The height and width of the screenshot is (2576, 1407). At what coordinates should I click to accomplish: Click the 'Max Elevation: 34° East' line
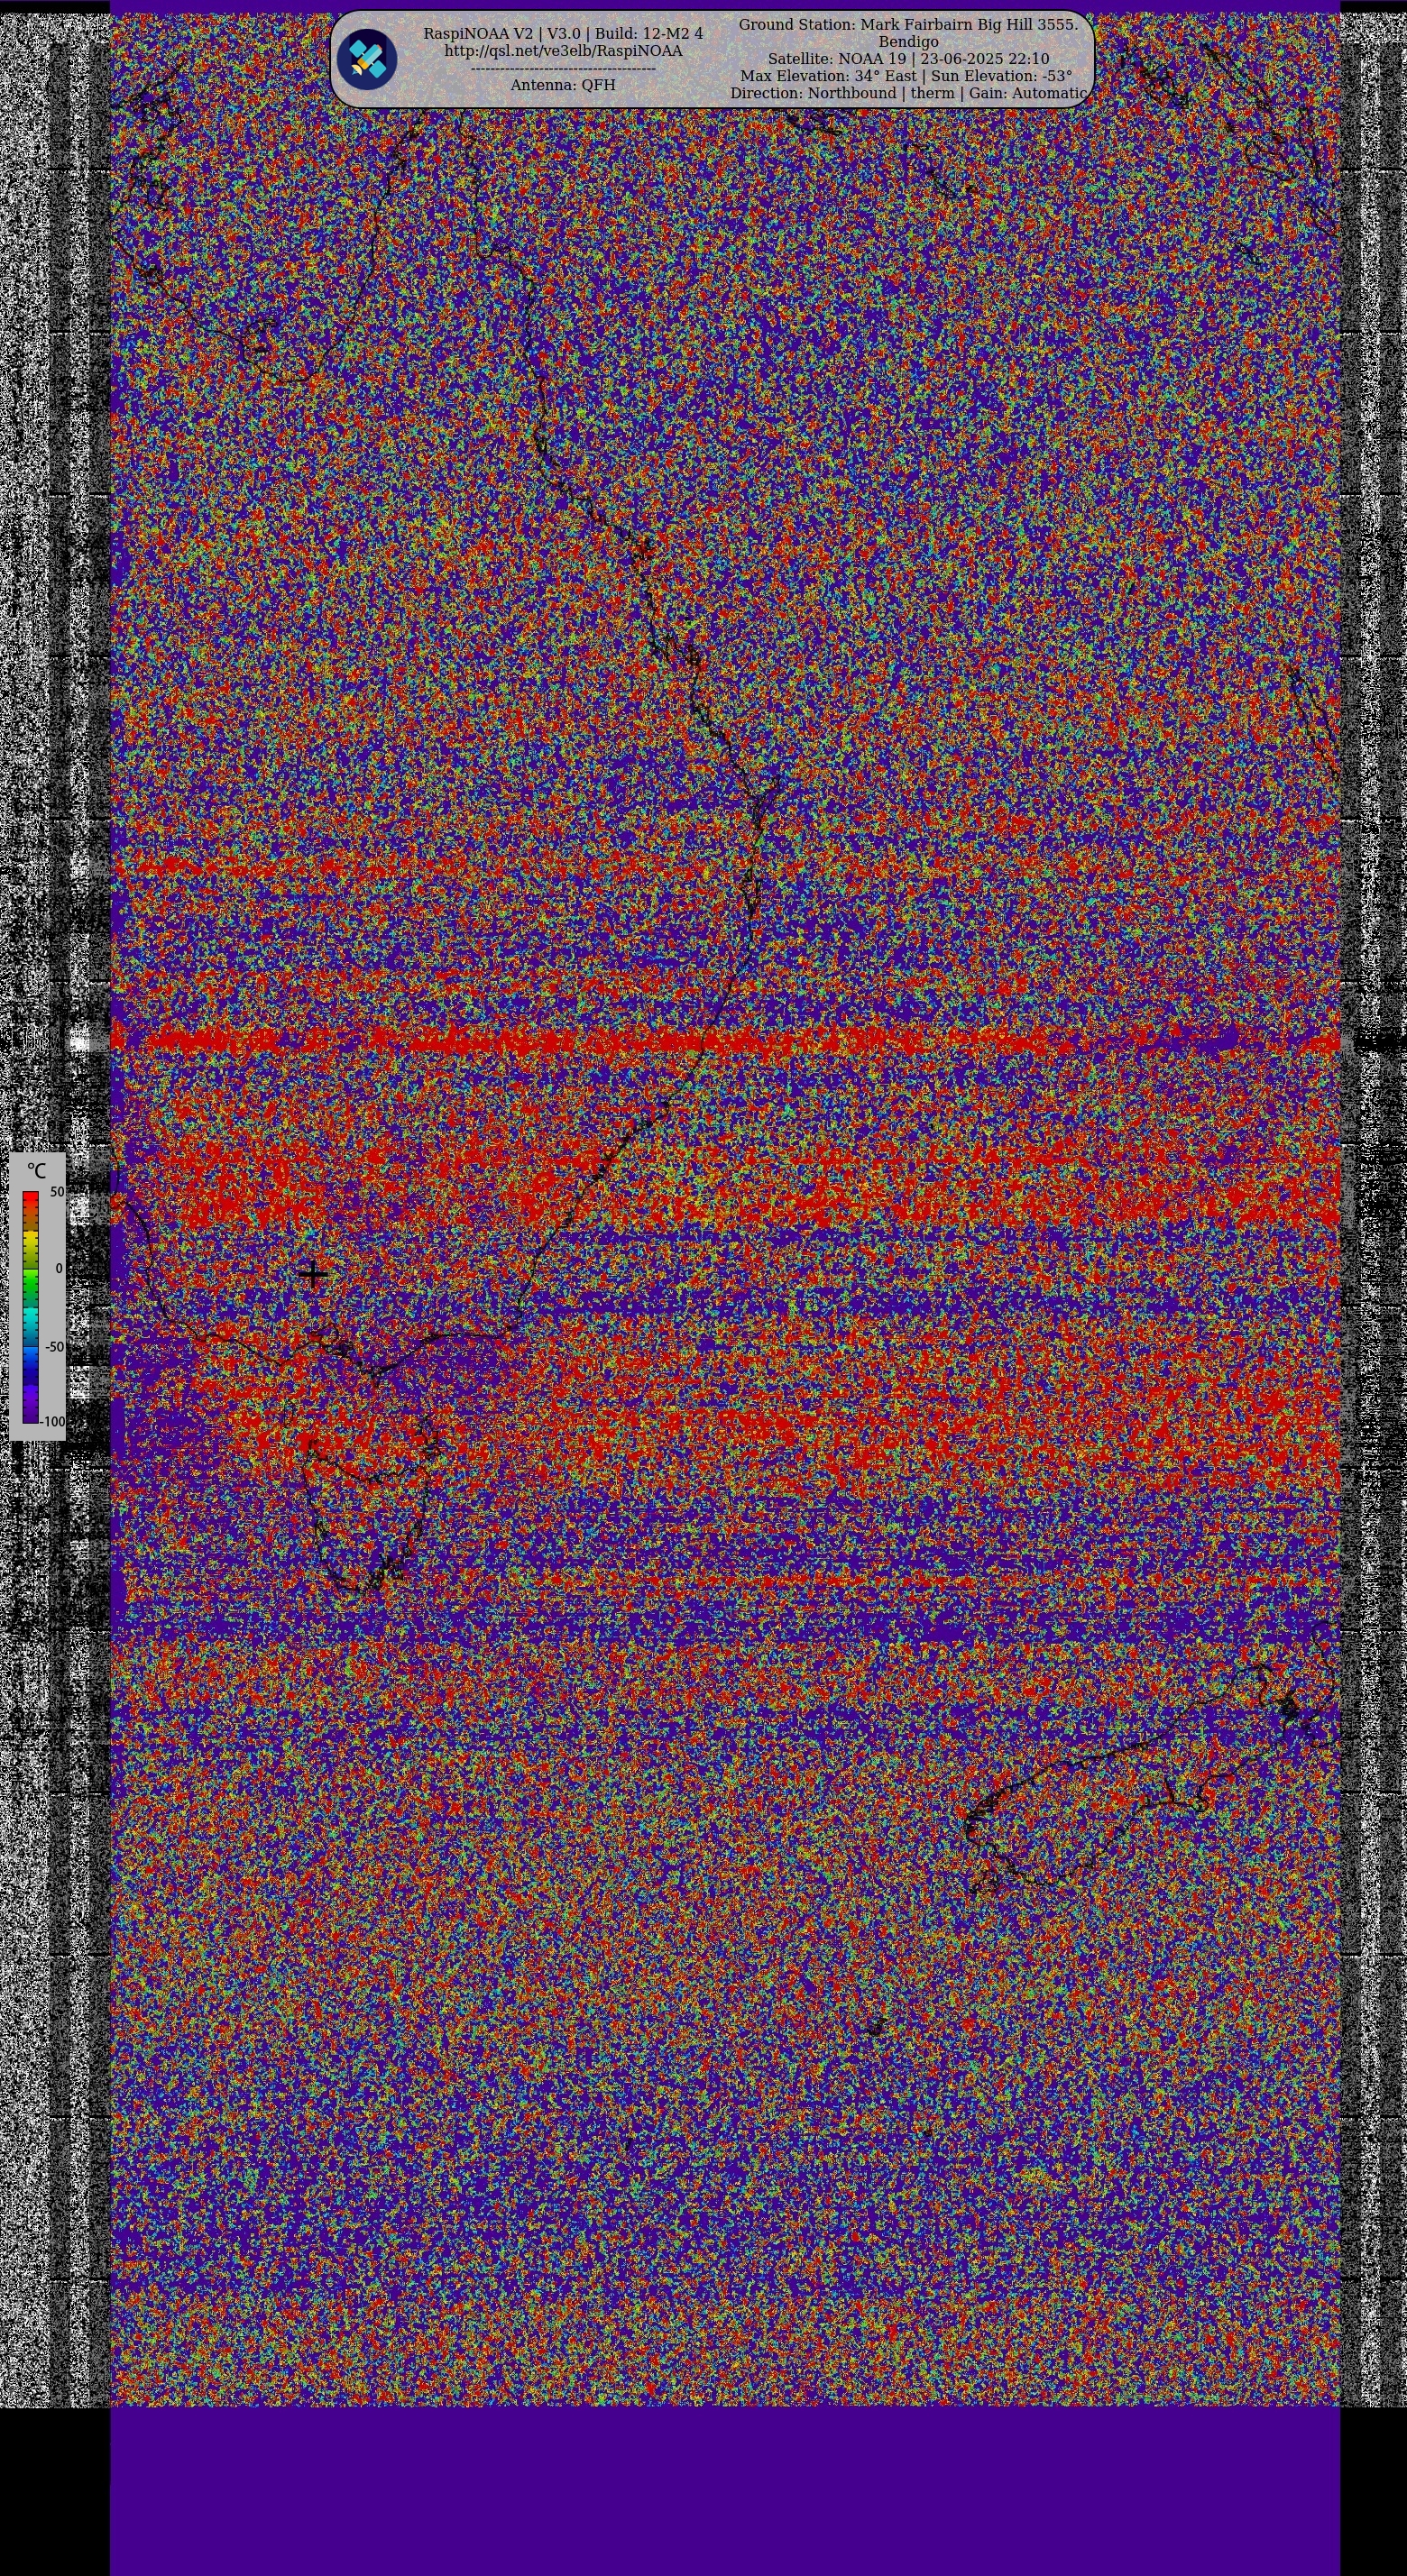pyautogui.click(x=906, y=76)
